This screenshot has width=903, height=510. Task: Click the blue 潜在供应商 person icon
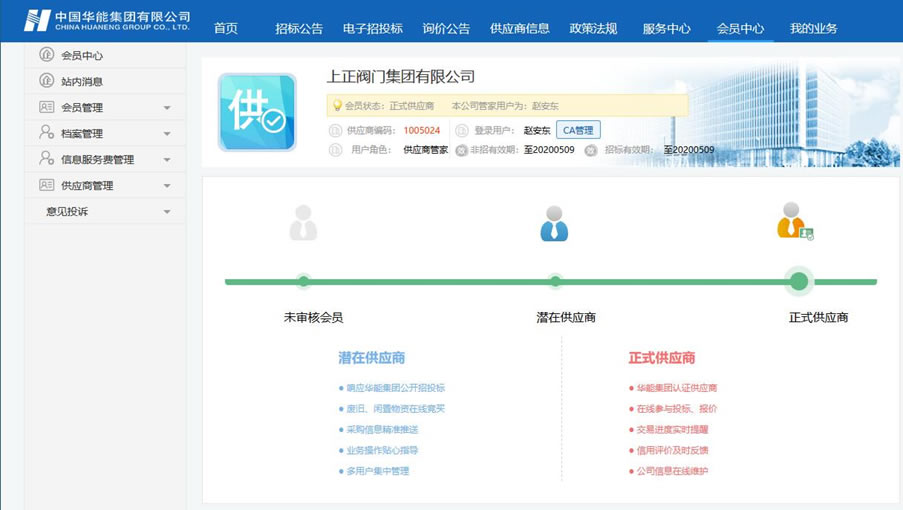pos(554,223)
